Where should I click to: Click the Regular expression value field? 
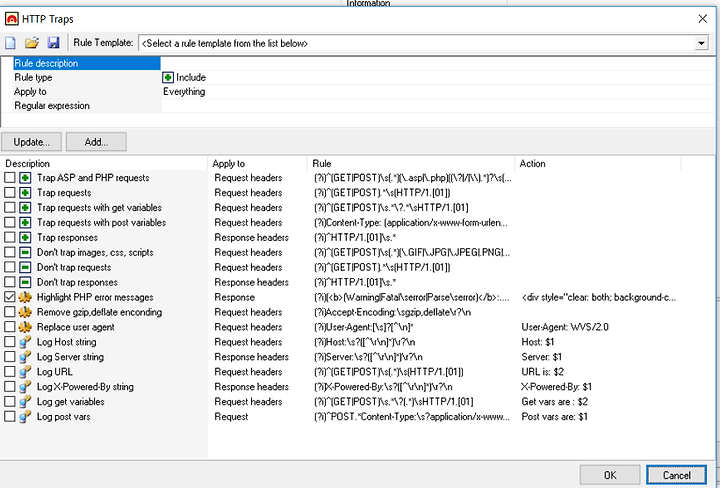click(x=437, y=106)
